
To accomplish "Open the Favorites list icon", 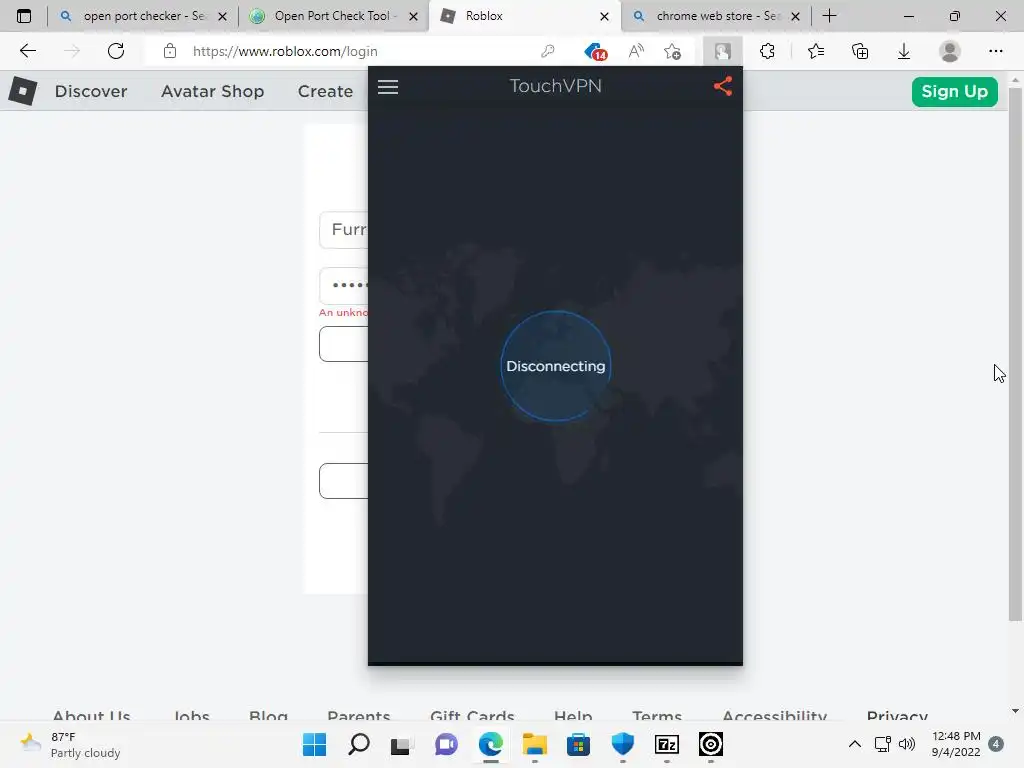I will click(x=815, y=51).
